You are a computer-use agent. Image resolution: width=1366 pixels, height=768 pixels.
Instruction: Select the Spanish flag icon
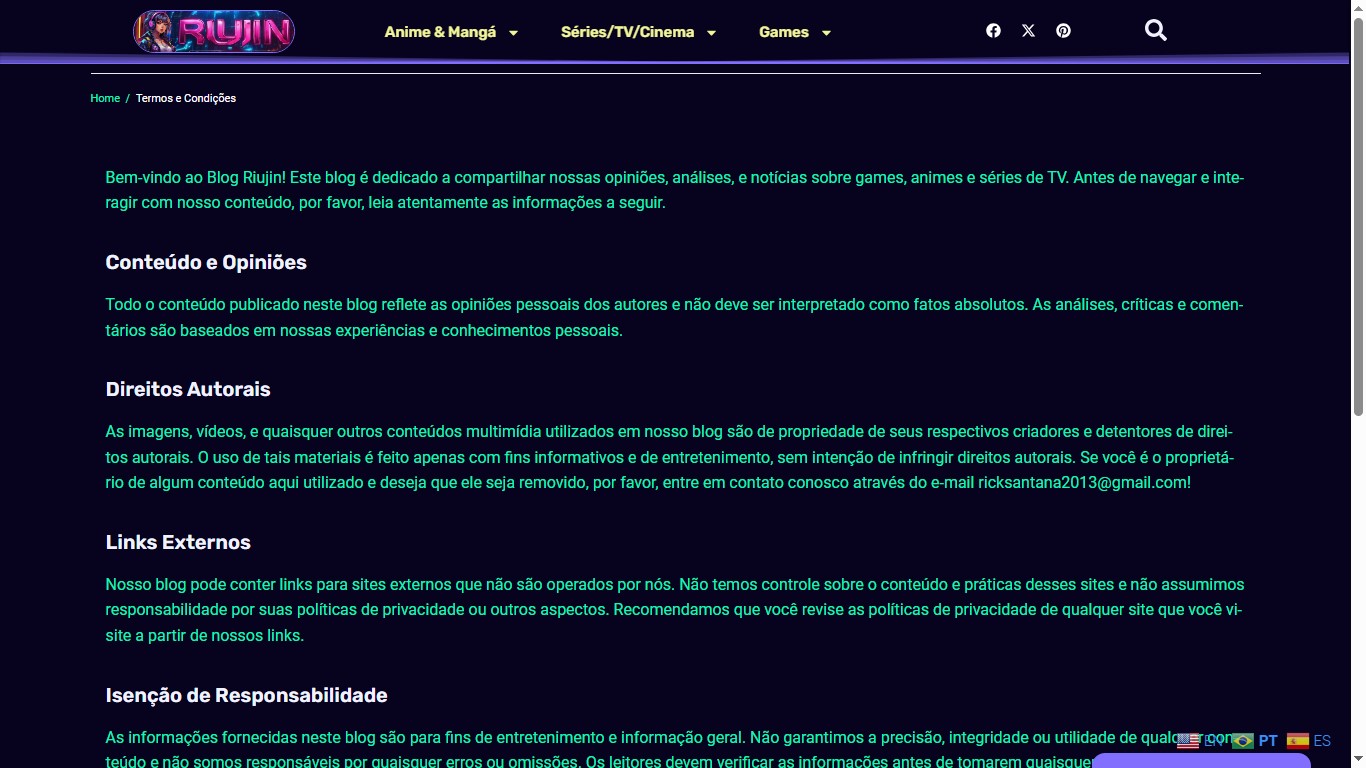[1298, 740]
